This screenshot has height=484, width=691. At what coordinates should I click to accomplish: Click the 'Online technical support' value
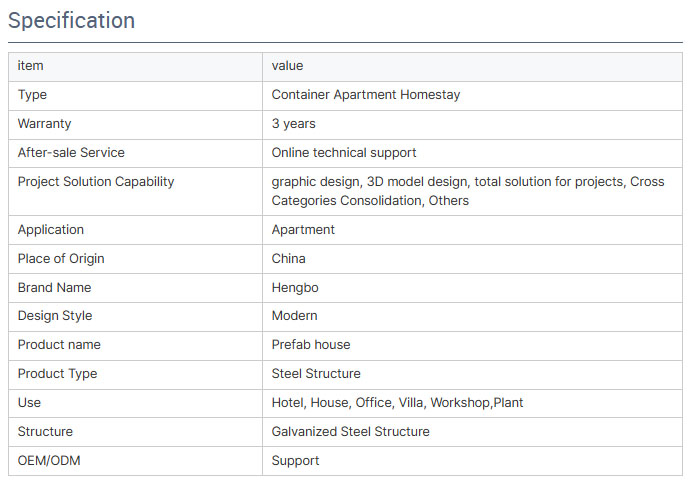344,153
